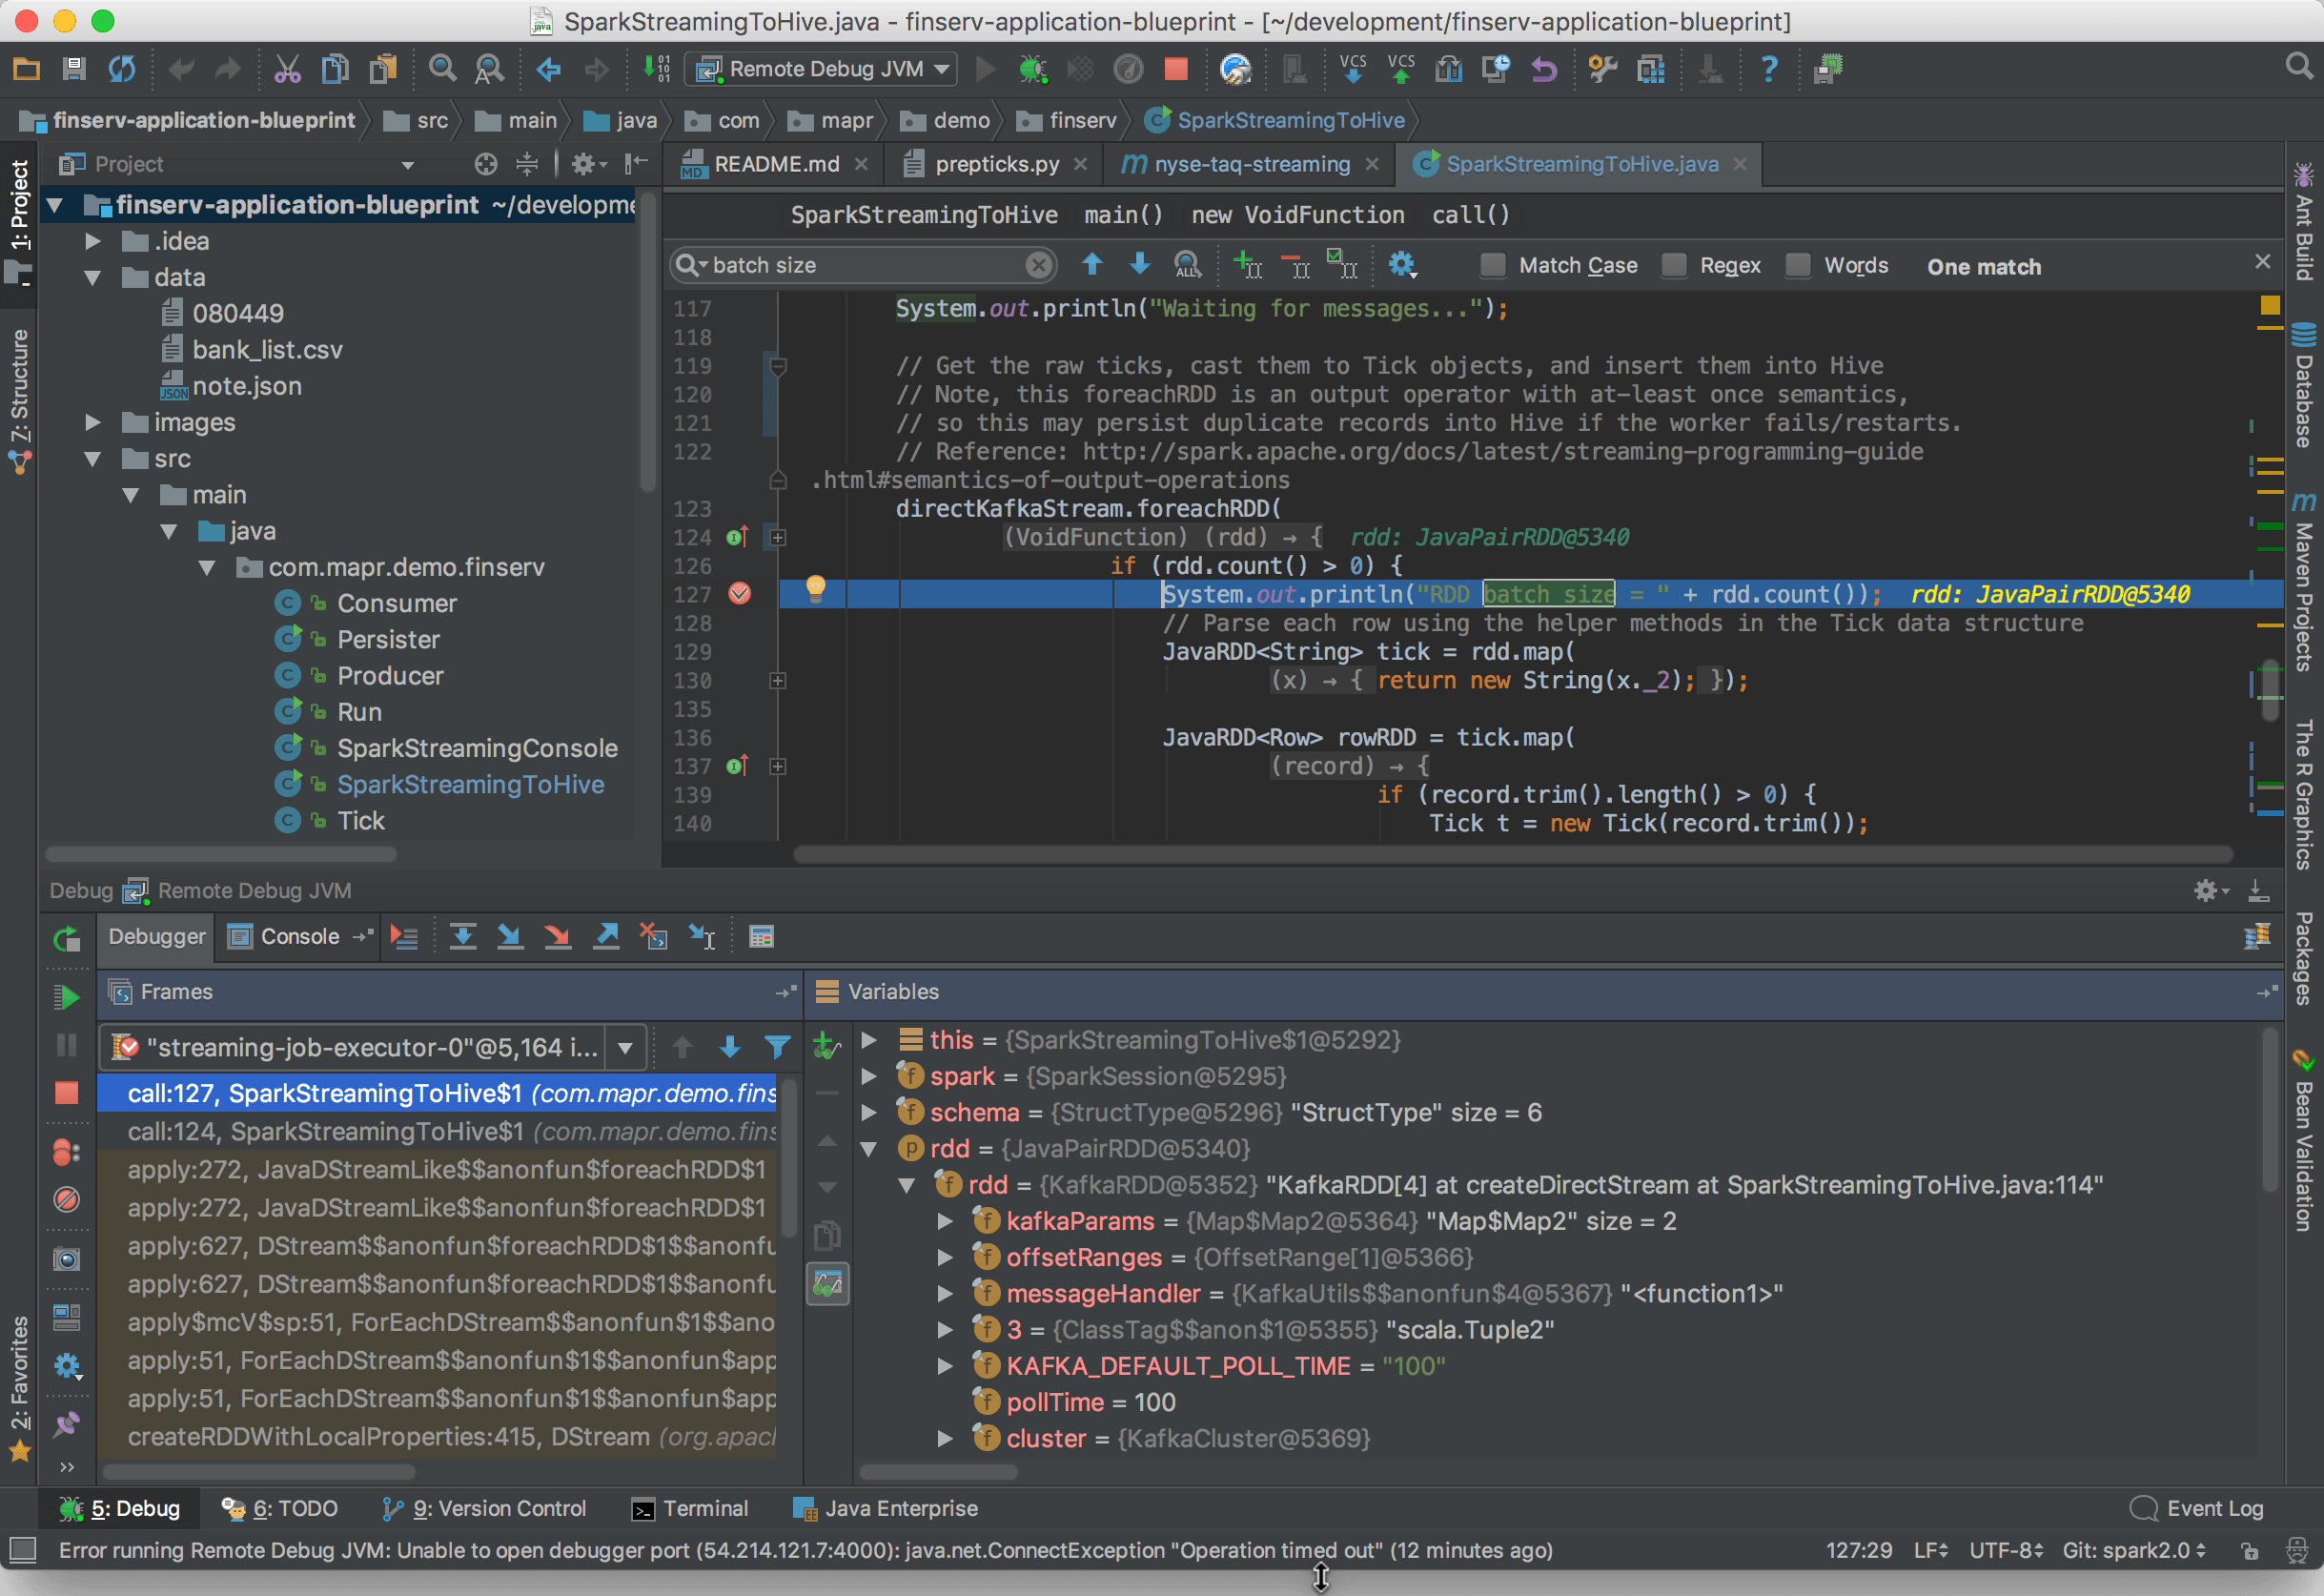Viewport: 2324px width, 1596px height.
Task: Open the streaming-job-executor thread selector dropdown
Action: (625, 1047)
